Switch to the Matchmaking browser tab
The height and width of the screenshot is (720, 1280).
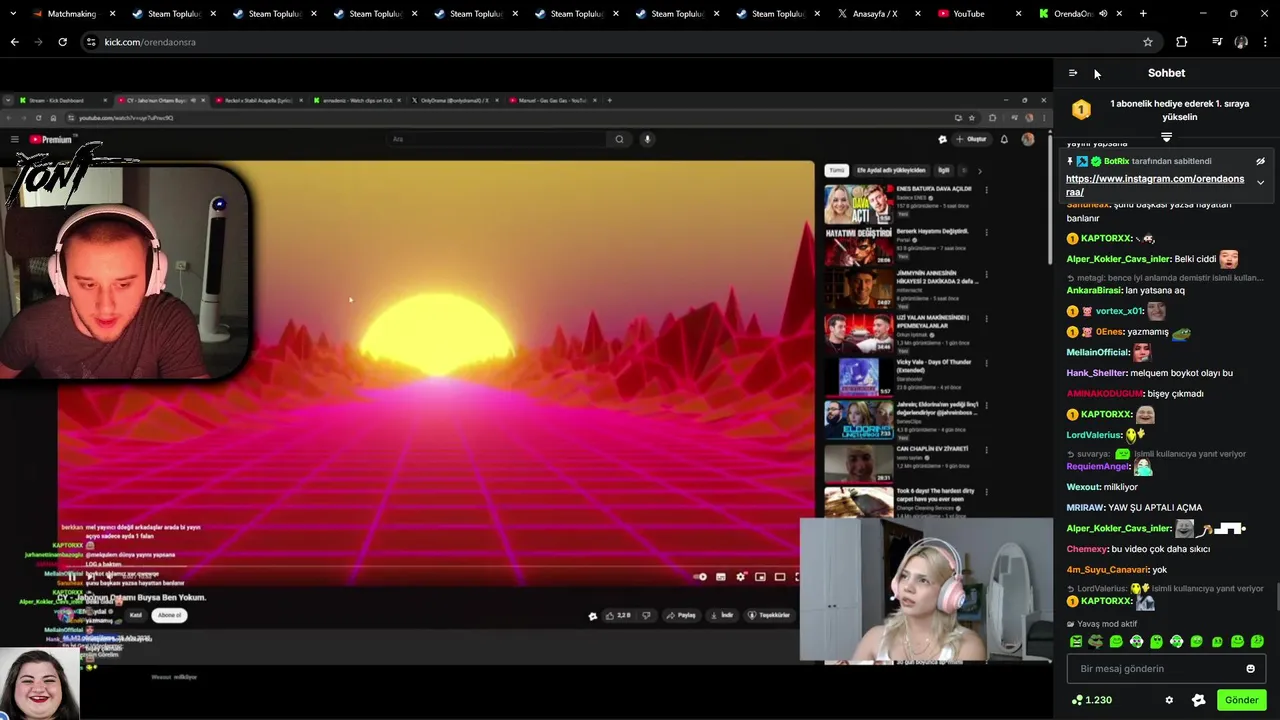tap(72, 14)
